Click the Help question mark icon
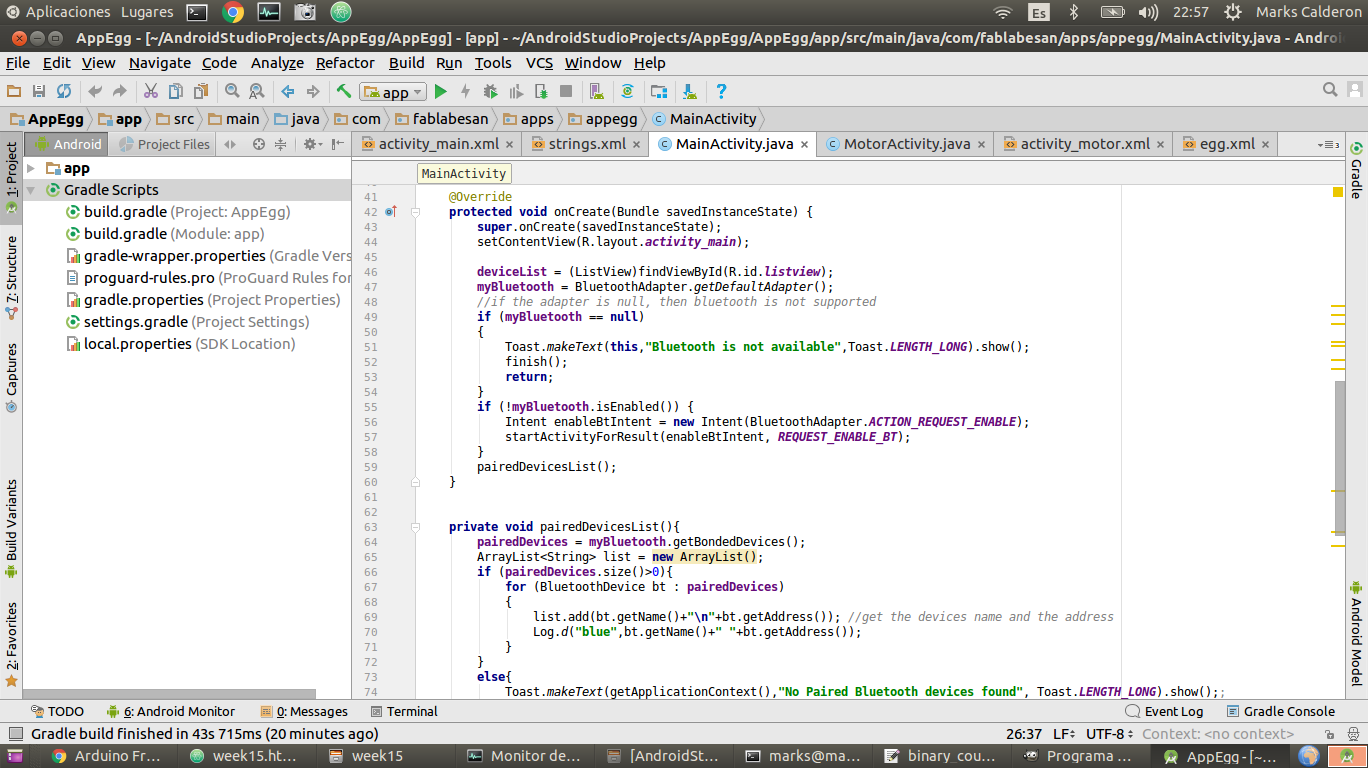Viewport: 1368px width, 768px height. (x=721, y=92)
